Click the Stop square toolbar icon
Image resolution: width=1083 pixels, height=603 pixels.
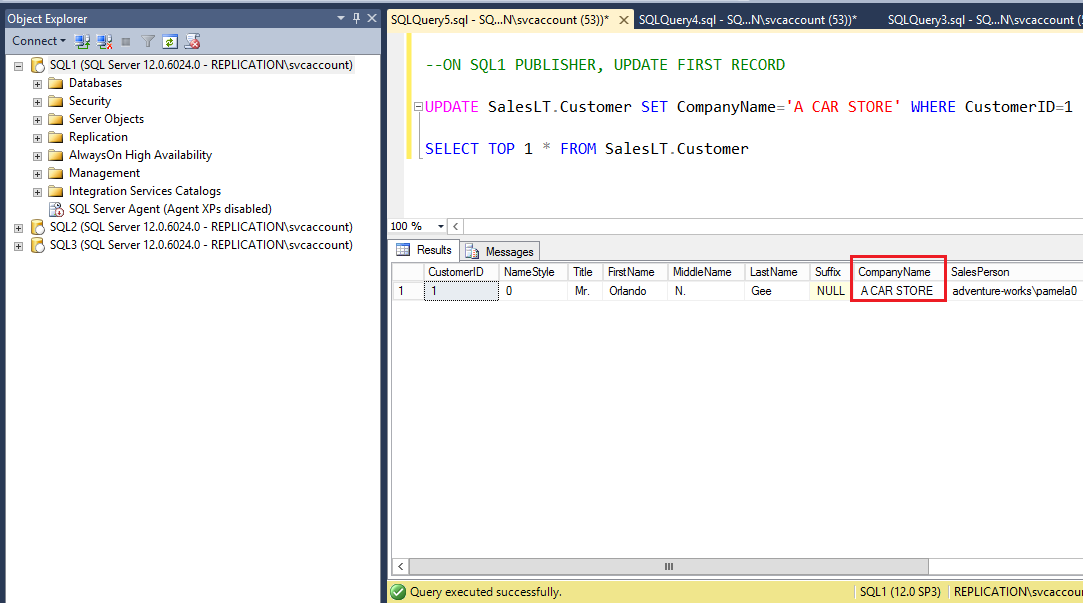pos(126,41)
